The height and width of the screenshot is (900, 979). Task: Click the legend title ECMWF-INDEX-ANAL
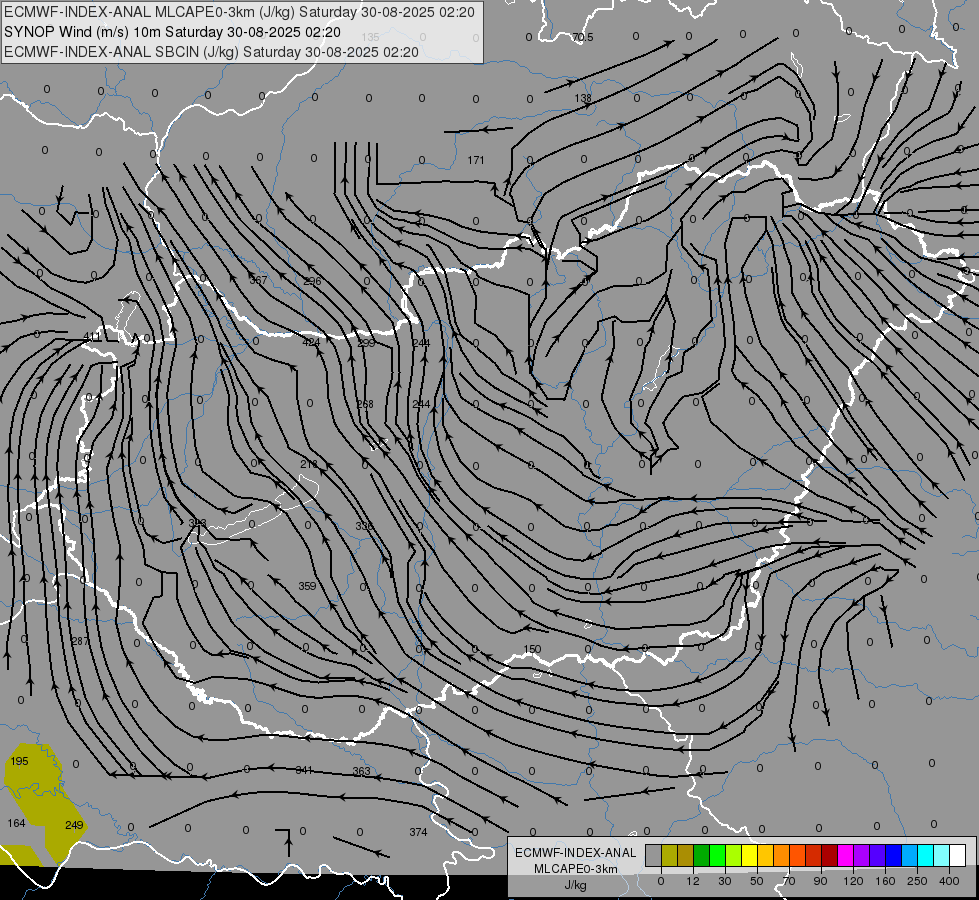point(576,853)
